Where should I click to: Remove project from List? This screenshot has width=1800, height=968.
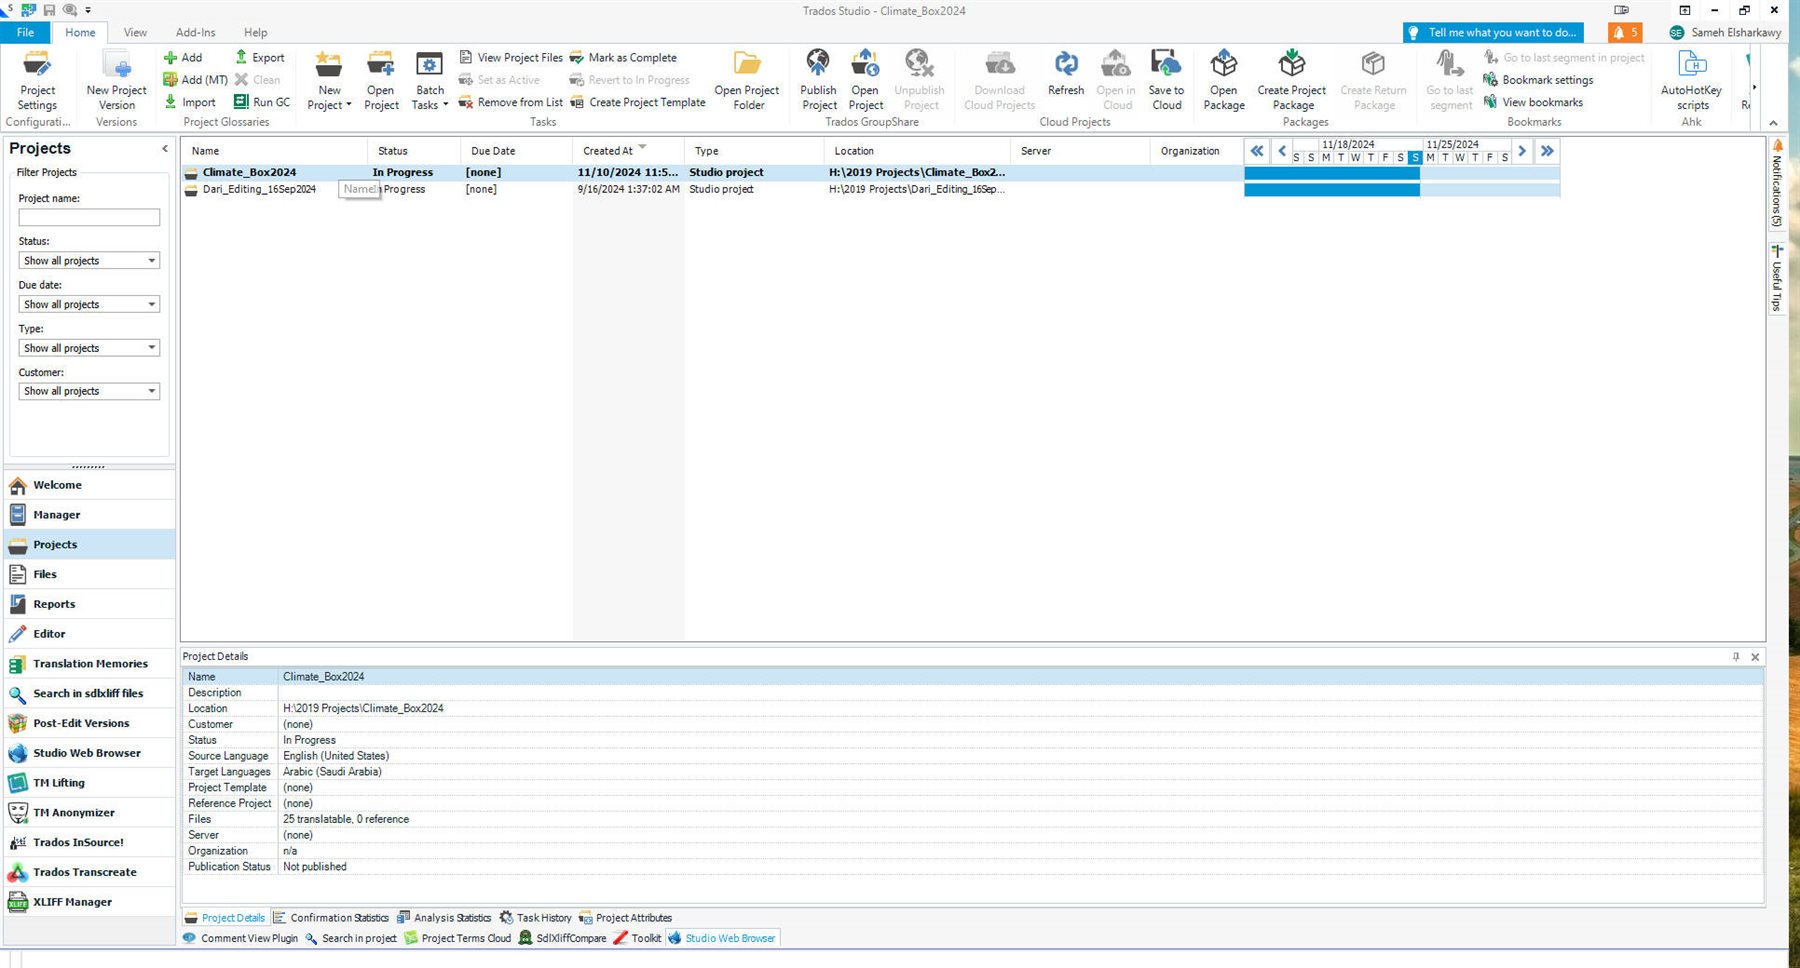[x=511, y=102]
